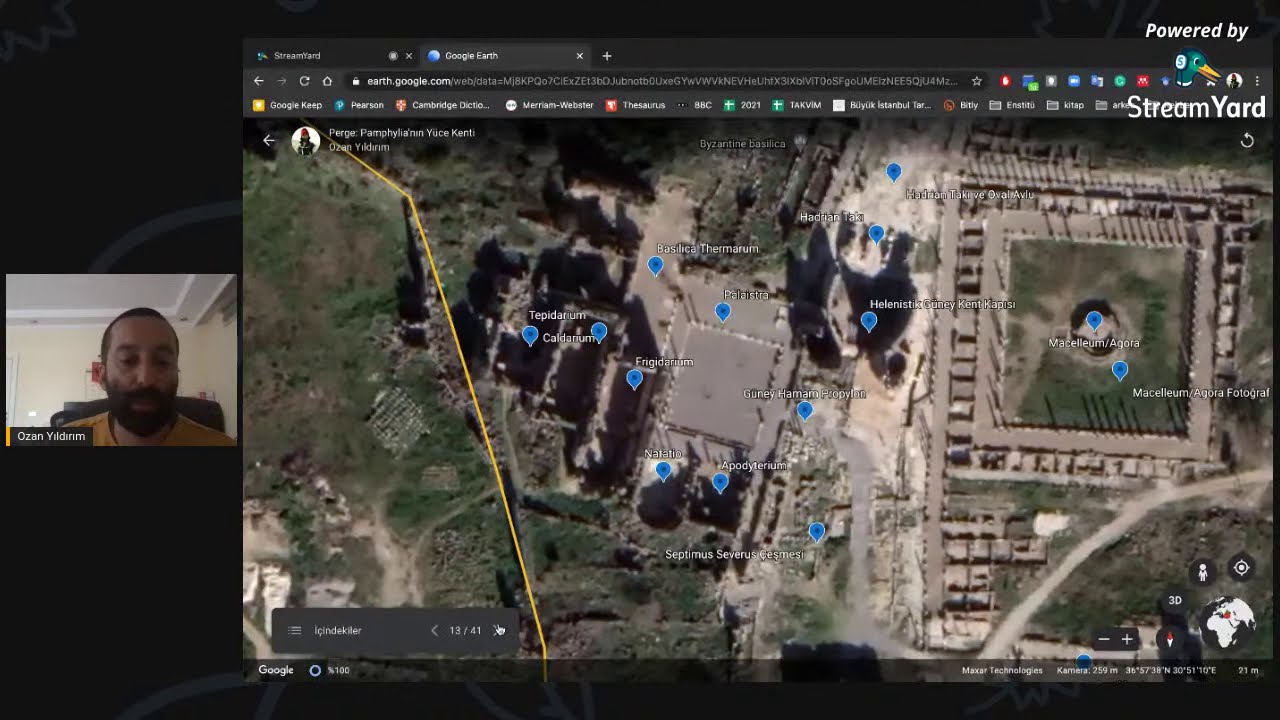1280x720 pixels.
Task: Zoom in the map with plus button
Action: pos(1127,639)
